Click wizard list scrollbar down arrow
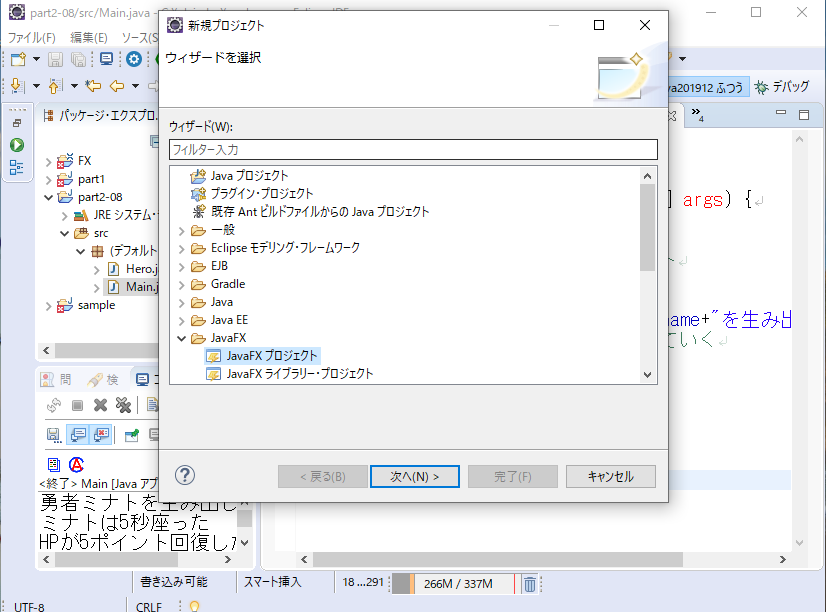Screen dimensions: 826x612 (647, 375)
